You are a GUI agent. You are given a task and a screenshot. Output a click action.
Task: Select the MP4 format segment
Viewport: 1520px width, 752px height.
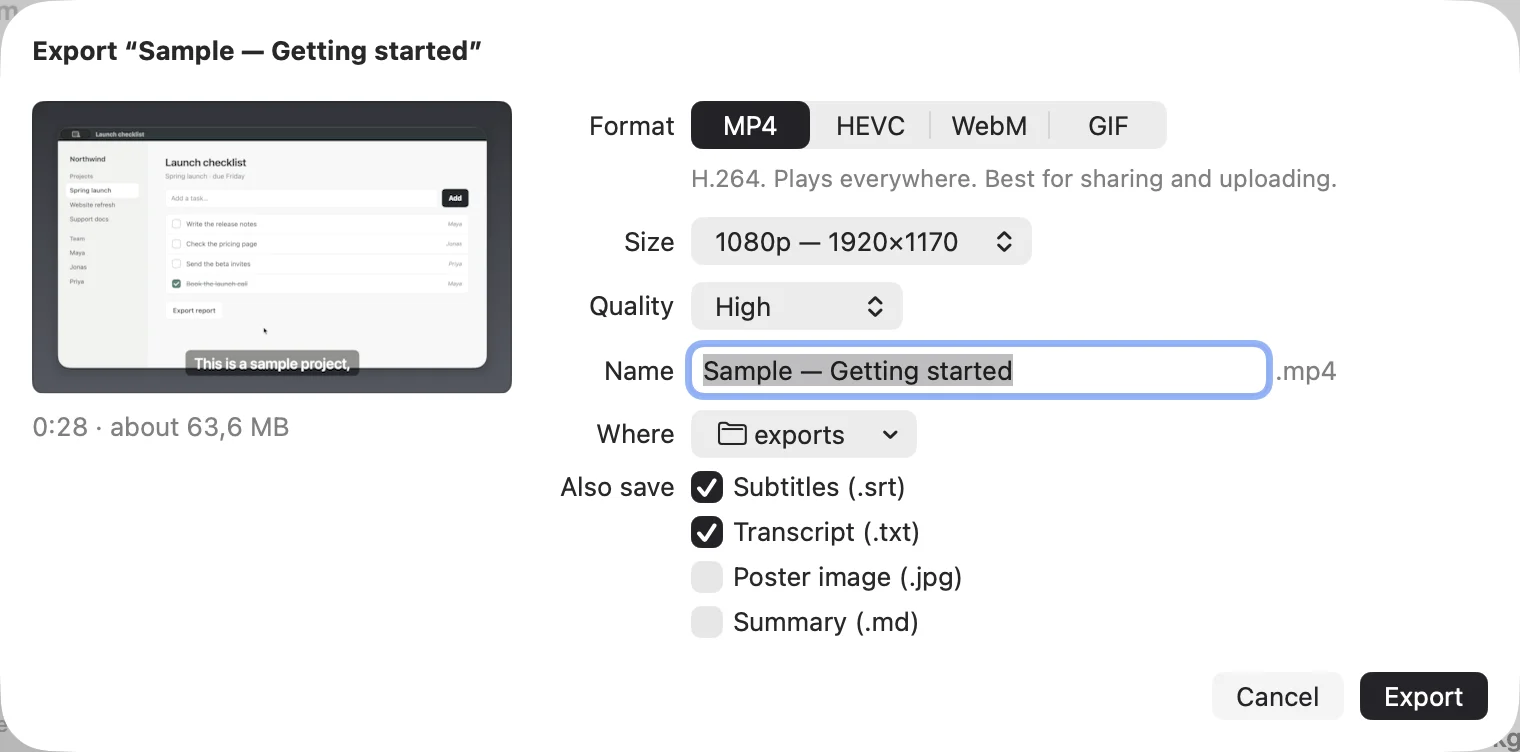pos(750,126)
